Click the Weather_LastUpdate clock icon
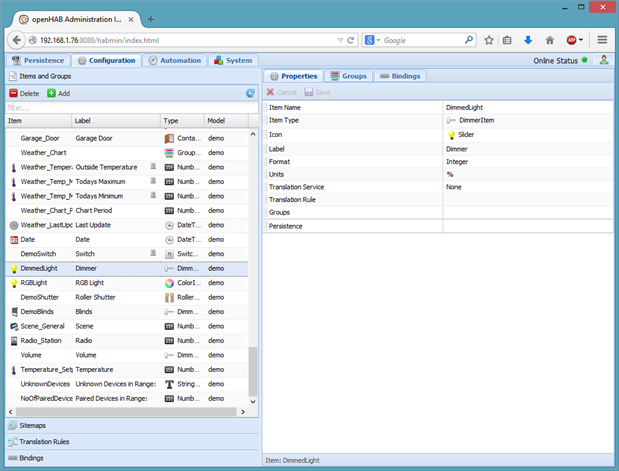 [x=13, y=225]
